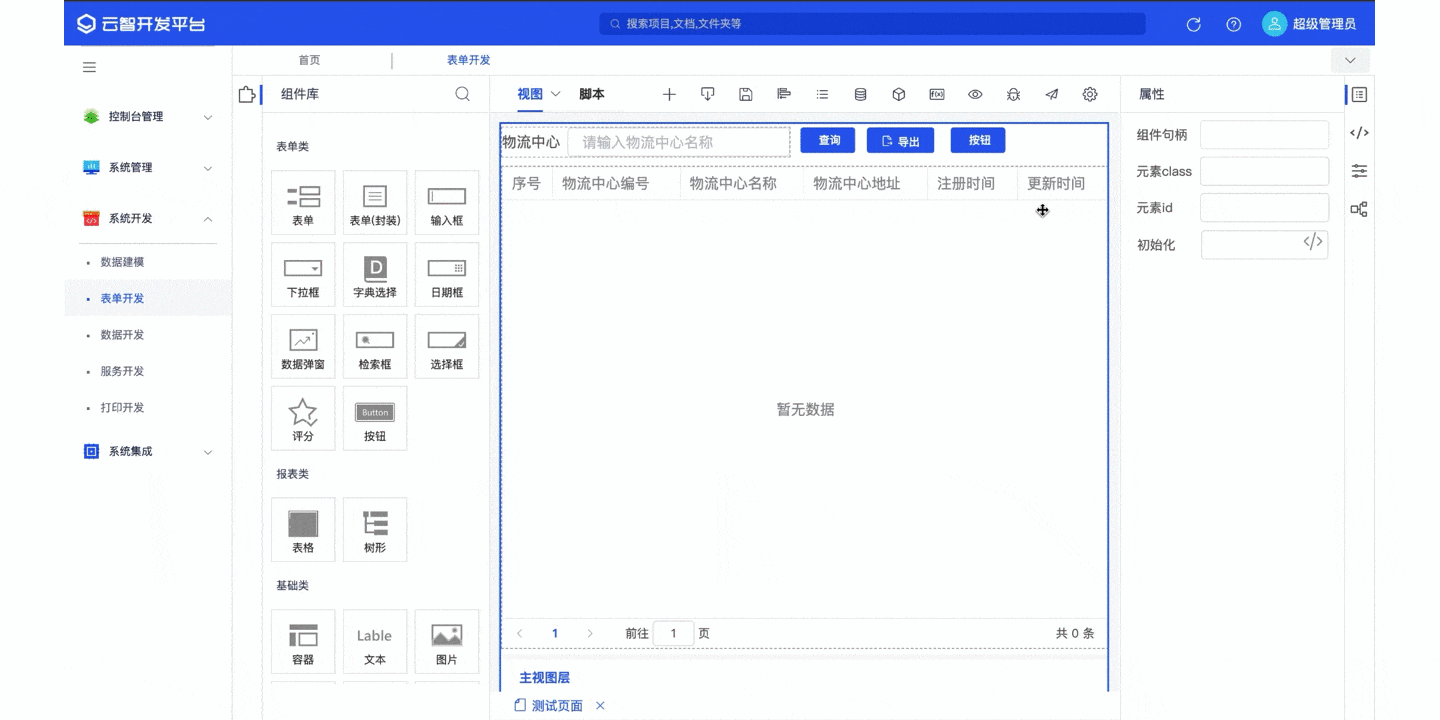Switch to the 首页 tab
The height and width of the screenshot is (720, 1440).
(309, 60)
